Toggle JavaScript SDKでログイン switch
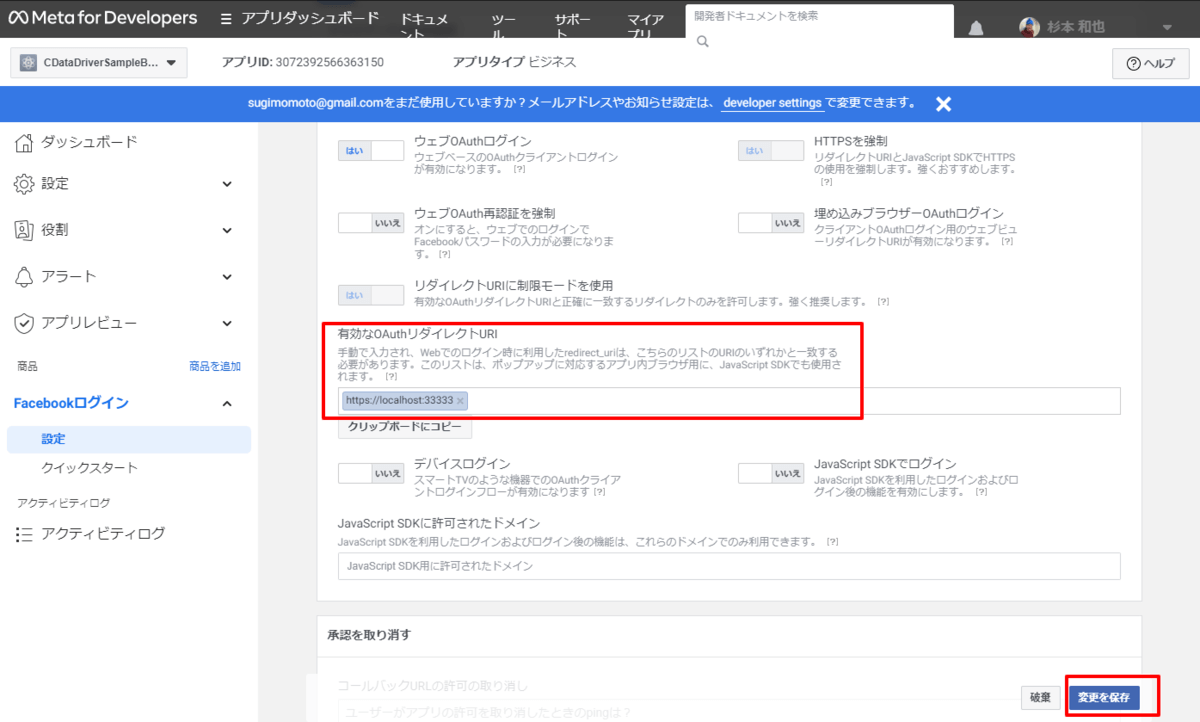1200x722 pixels. 771,474
